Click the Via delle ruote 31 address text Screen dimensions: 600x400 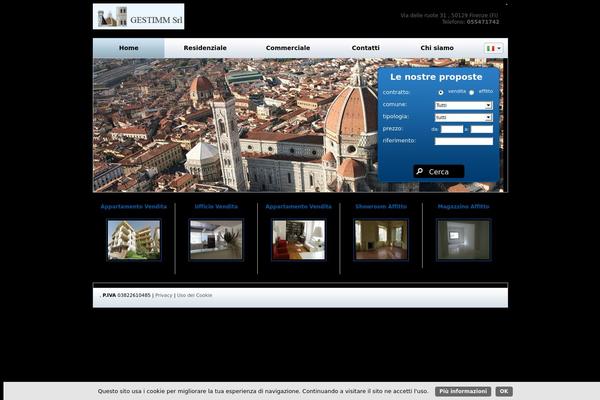pos(449,15)
